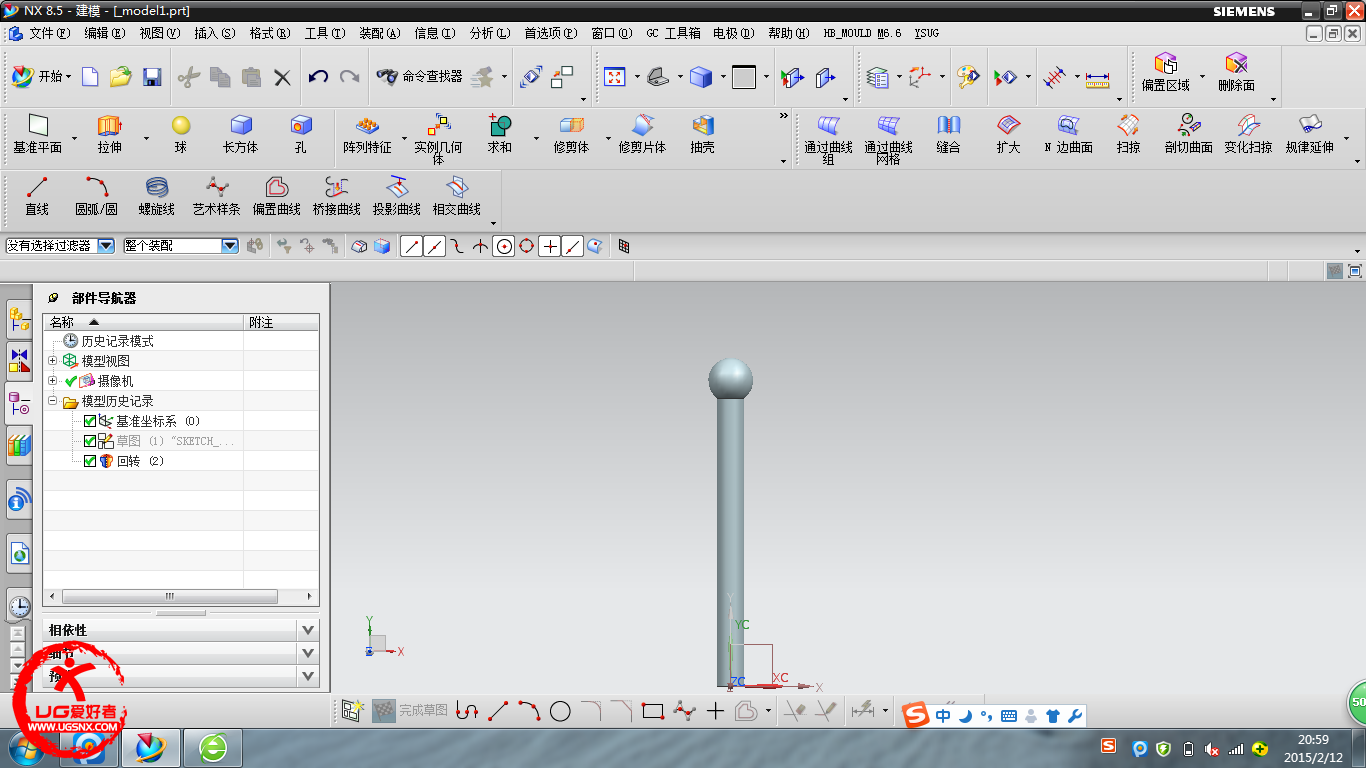Click the Open file folder icon
This screenshot has height=768, width=1366.
(x=120, y=76)
